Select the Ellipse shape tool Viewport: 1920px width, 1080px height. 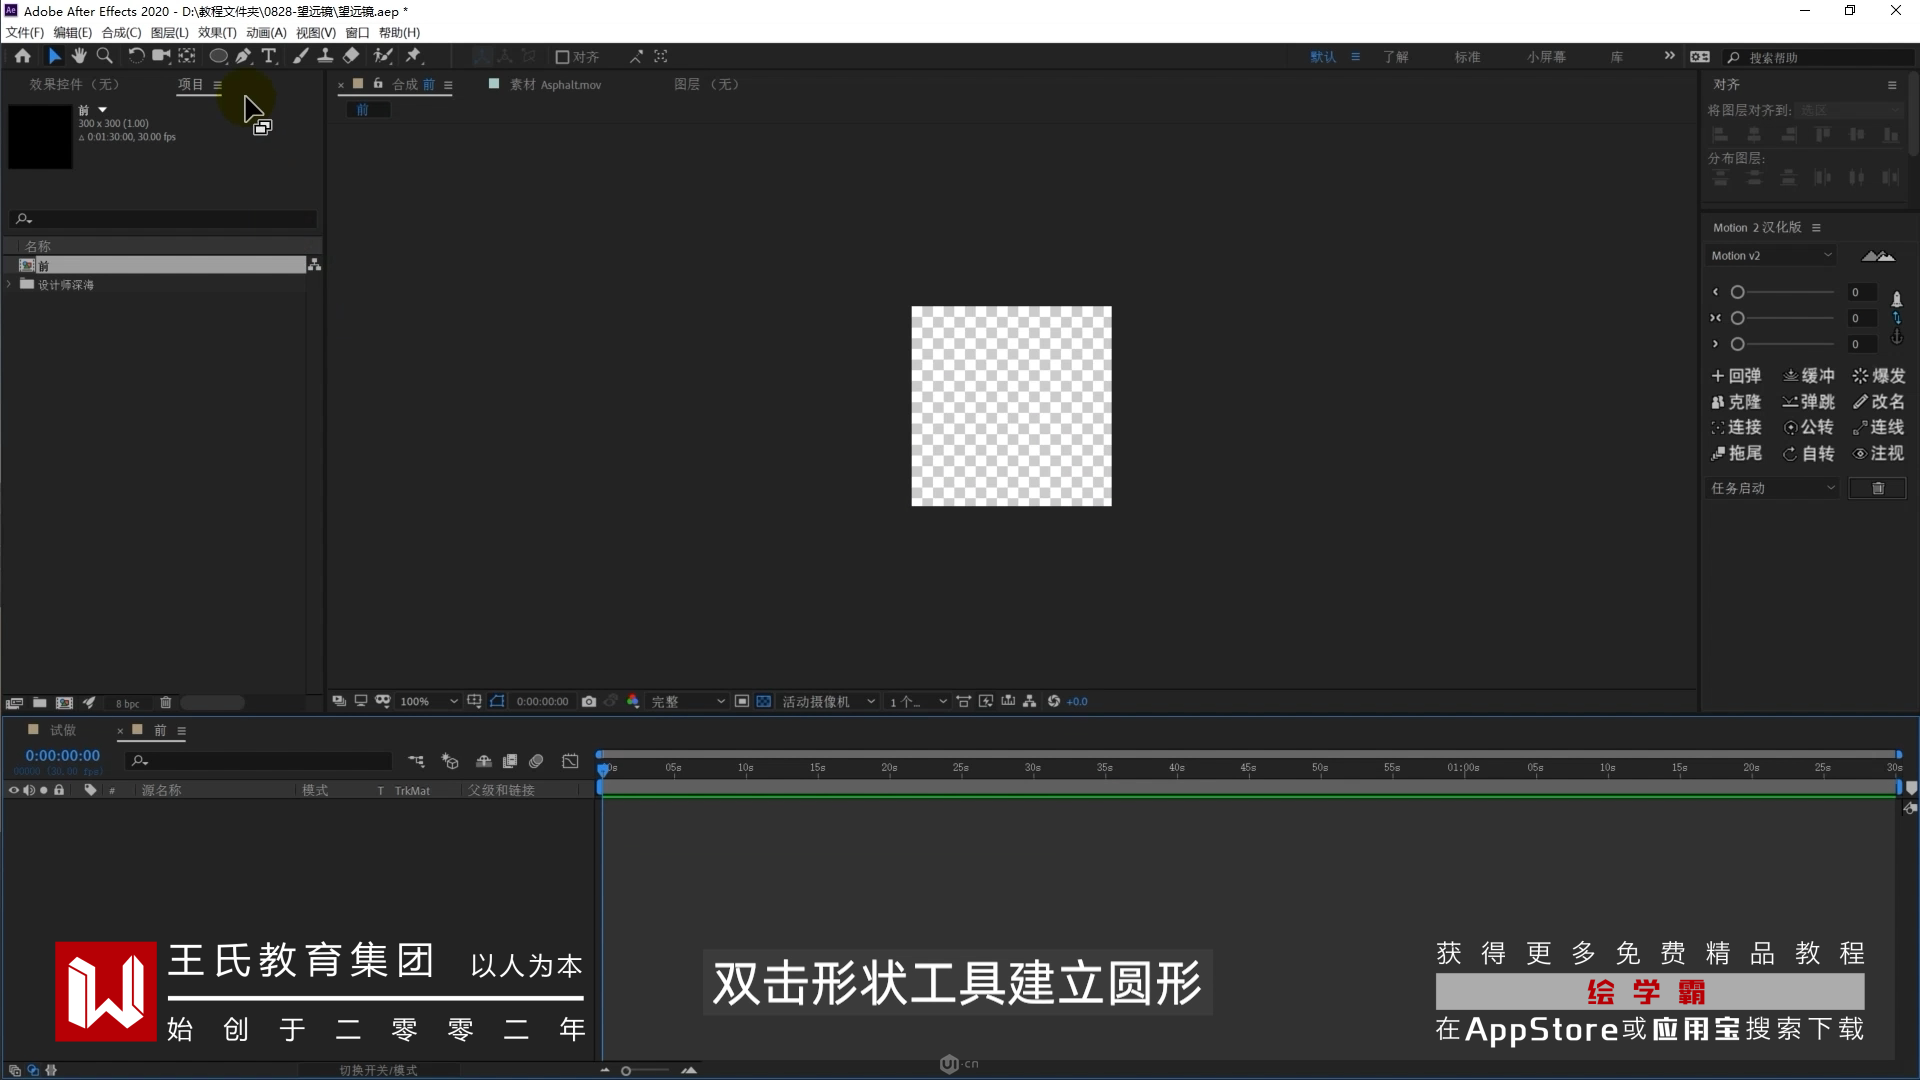(x=217, y=56)
